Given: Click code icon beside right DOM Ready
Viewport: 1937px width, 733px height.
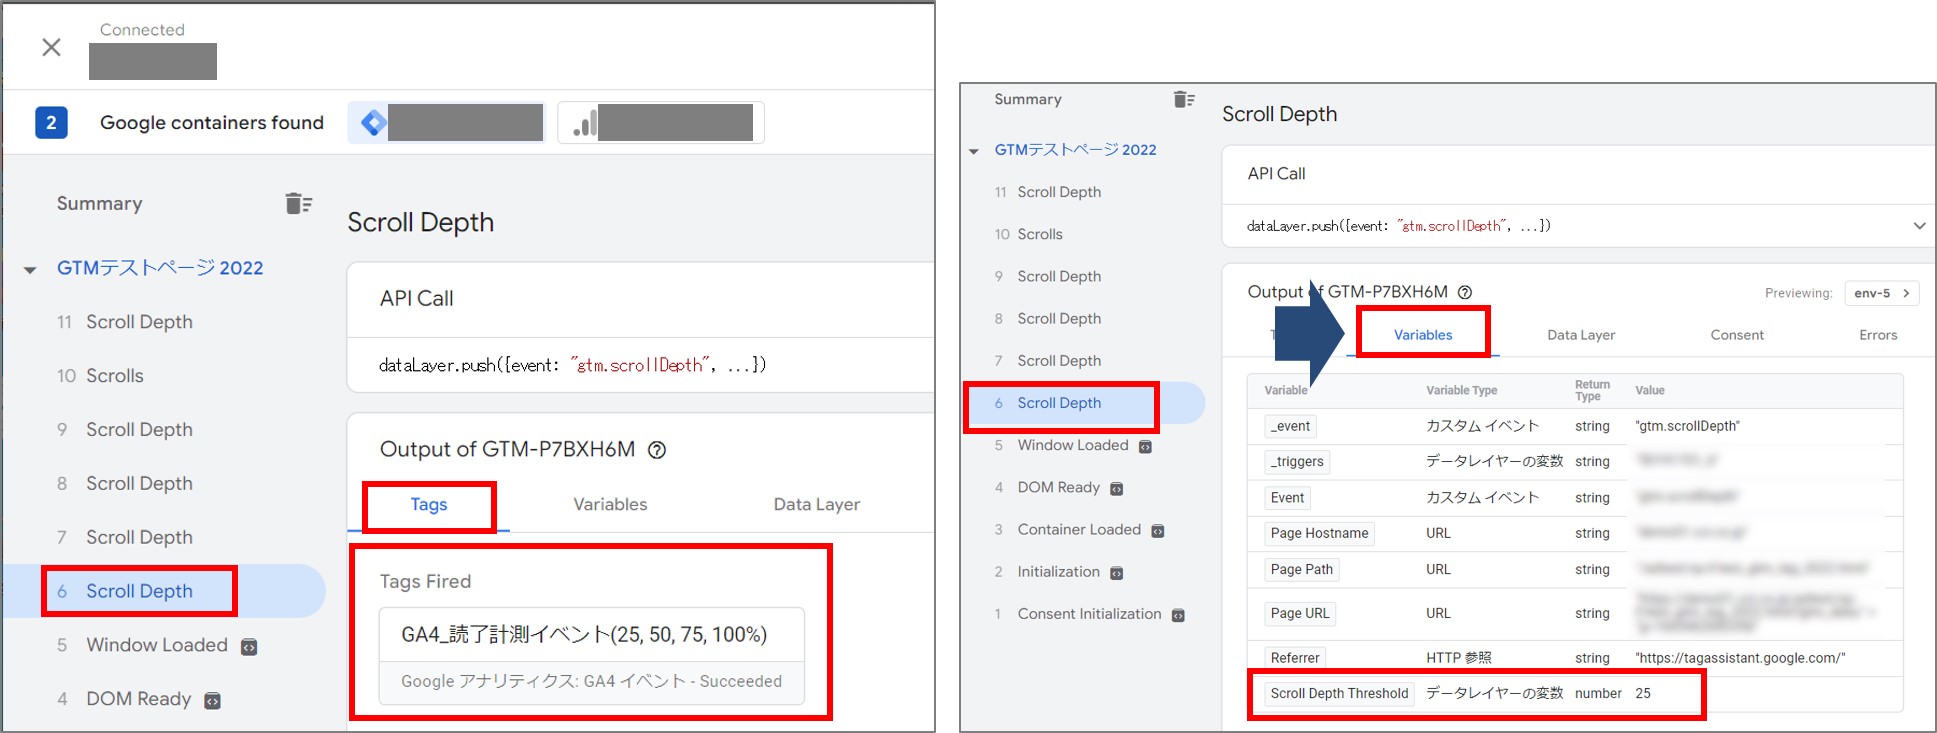Looking at the screenshot, I should click(x=1116, y=489).
